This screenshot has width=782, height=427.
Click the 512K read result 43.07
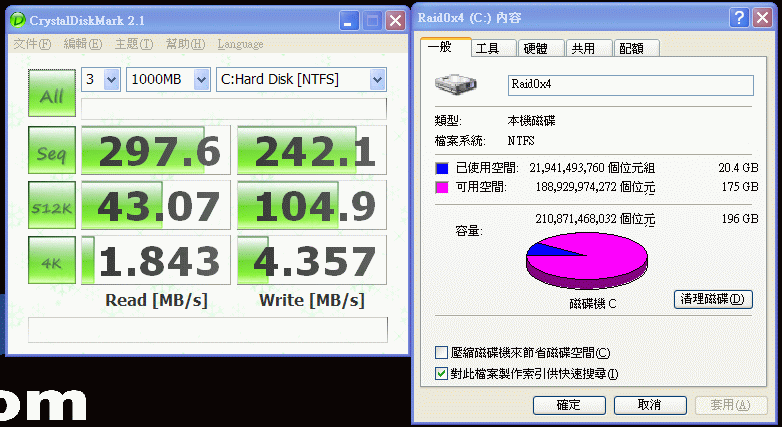tap(156, 205)
